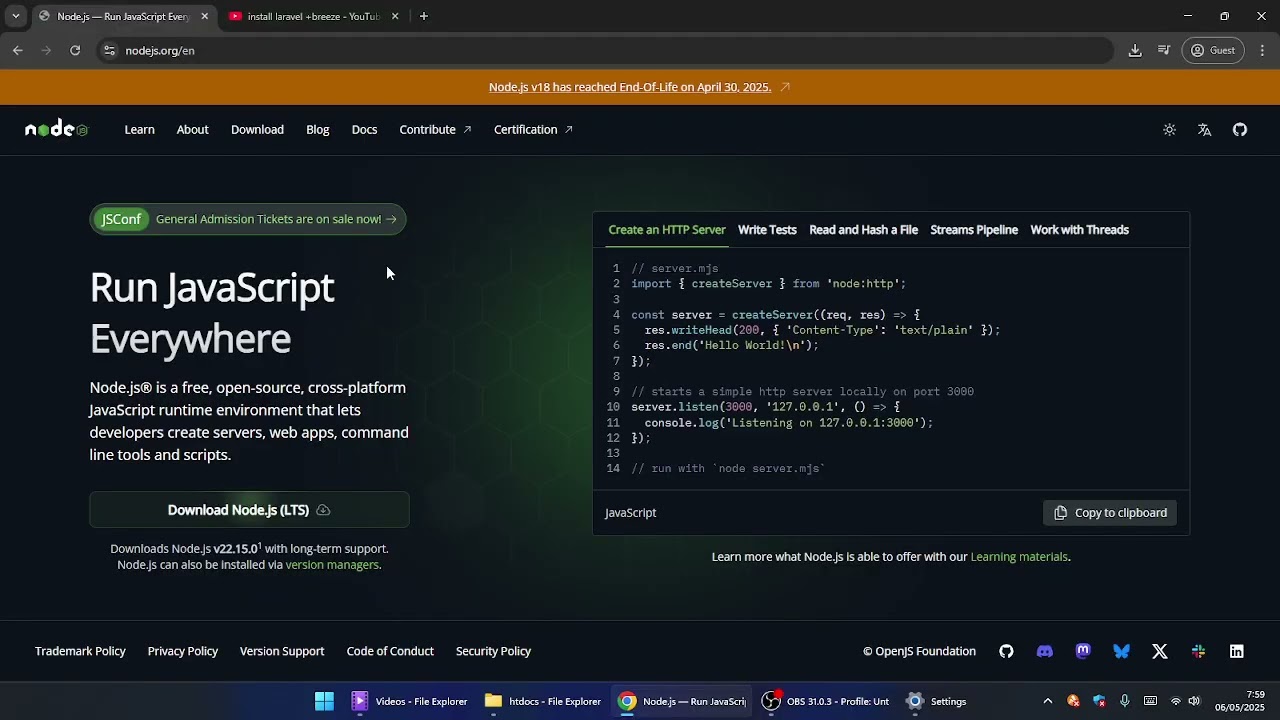
Task: Click Copy to clipboard button
Action: [1110, 513]
